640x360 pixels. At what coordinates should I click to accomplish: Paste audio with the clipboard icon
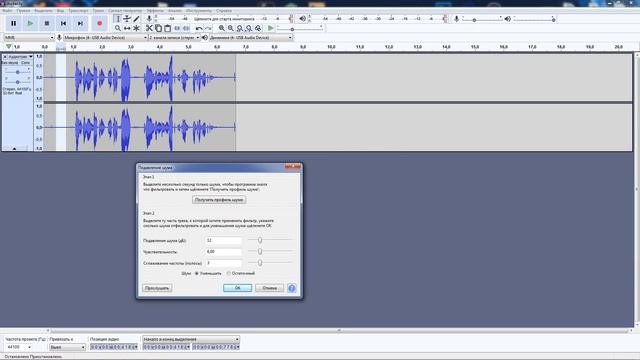click(x=167, y=28)
